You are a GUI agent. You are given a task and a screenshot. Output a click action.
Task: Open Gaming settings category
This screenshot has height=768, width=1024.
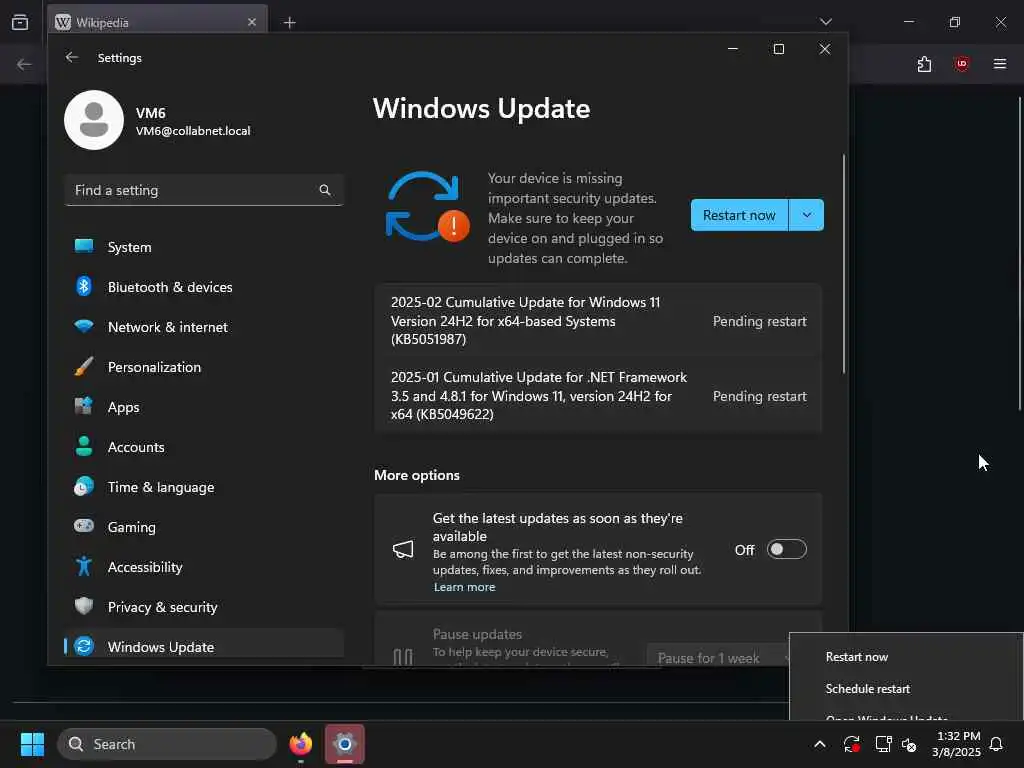click(x=204, y=526)
